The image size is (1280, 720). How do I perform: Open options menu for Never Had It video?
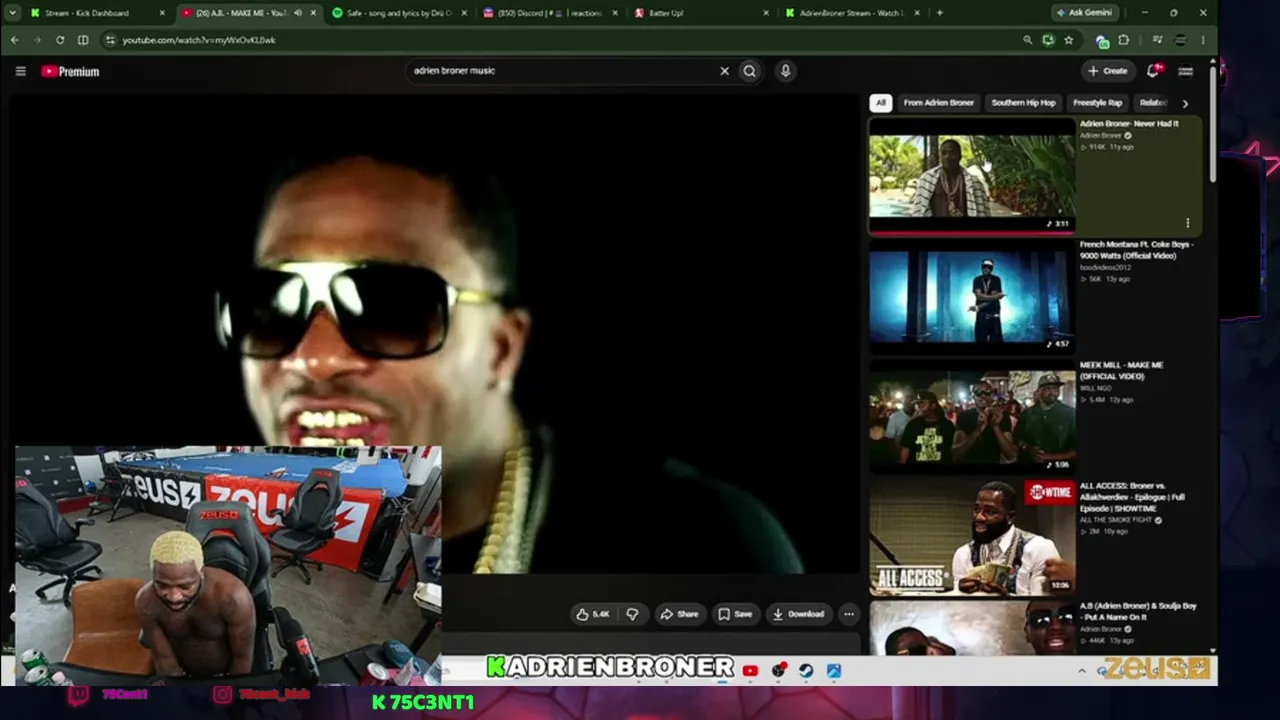pos(1187,223)
